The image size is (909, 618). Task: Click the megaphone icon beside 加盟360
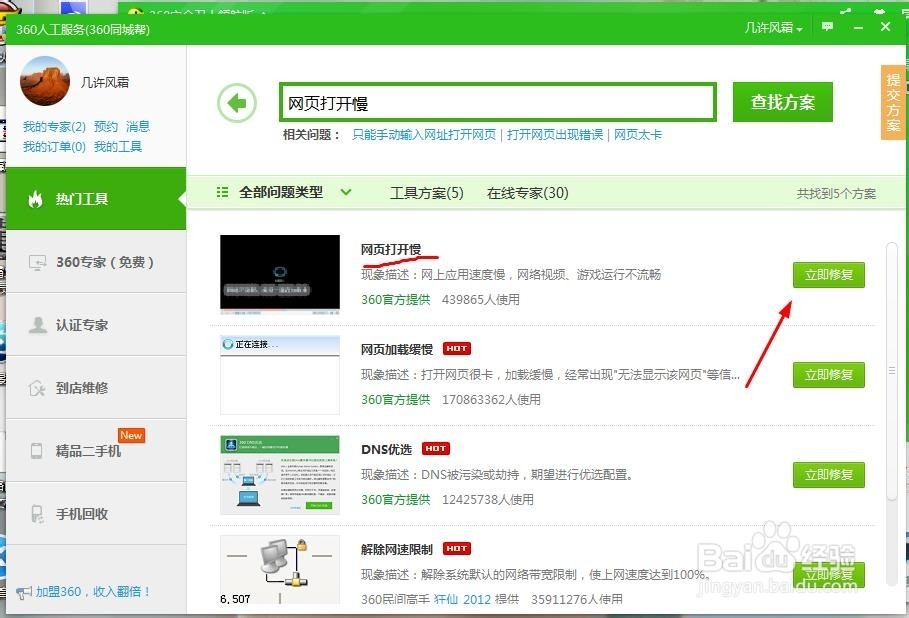[x=24, y=592]
